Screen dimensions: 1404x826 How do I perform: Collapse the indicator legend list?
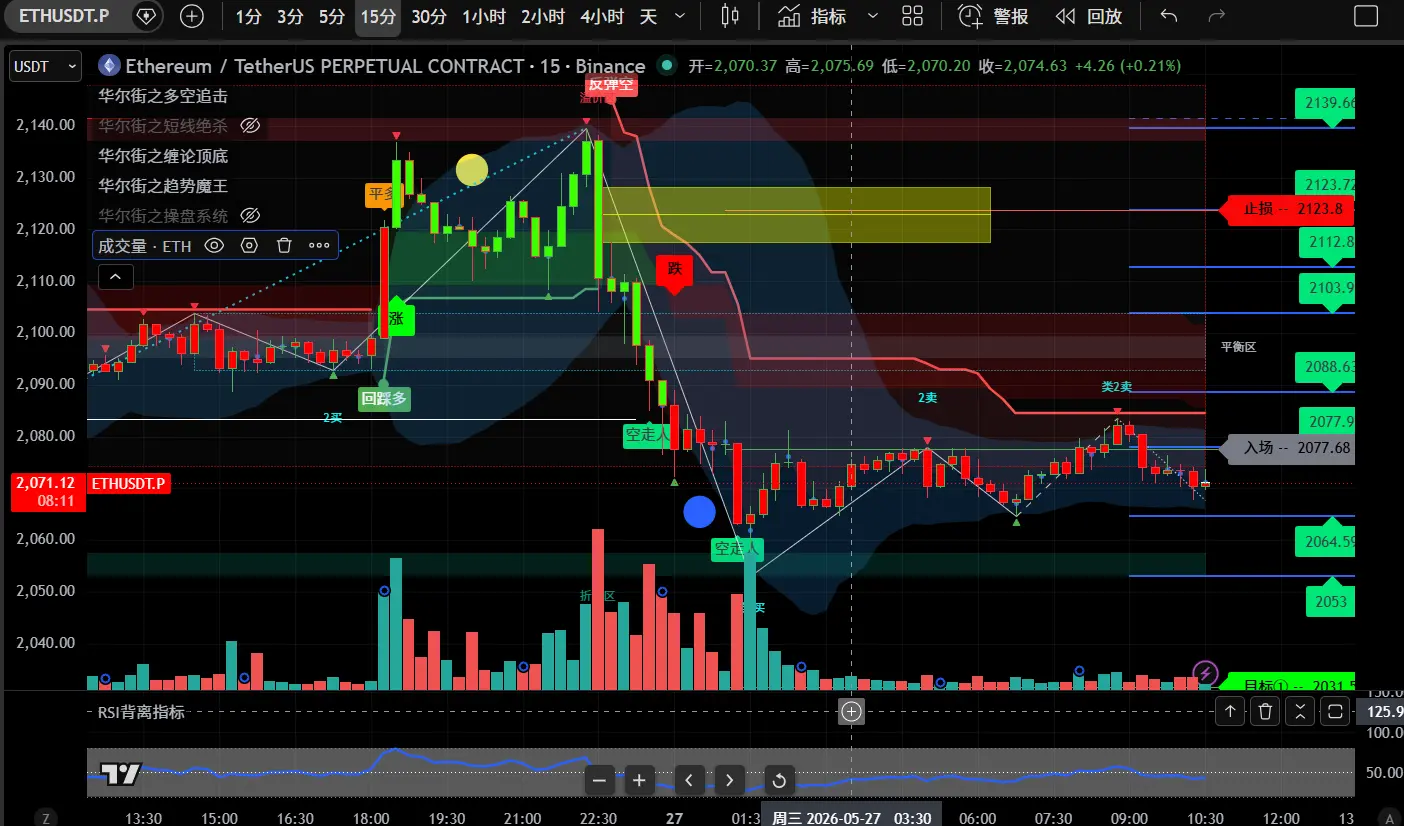115,276
